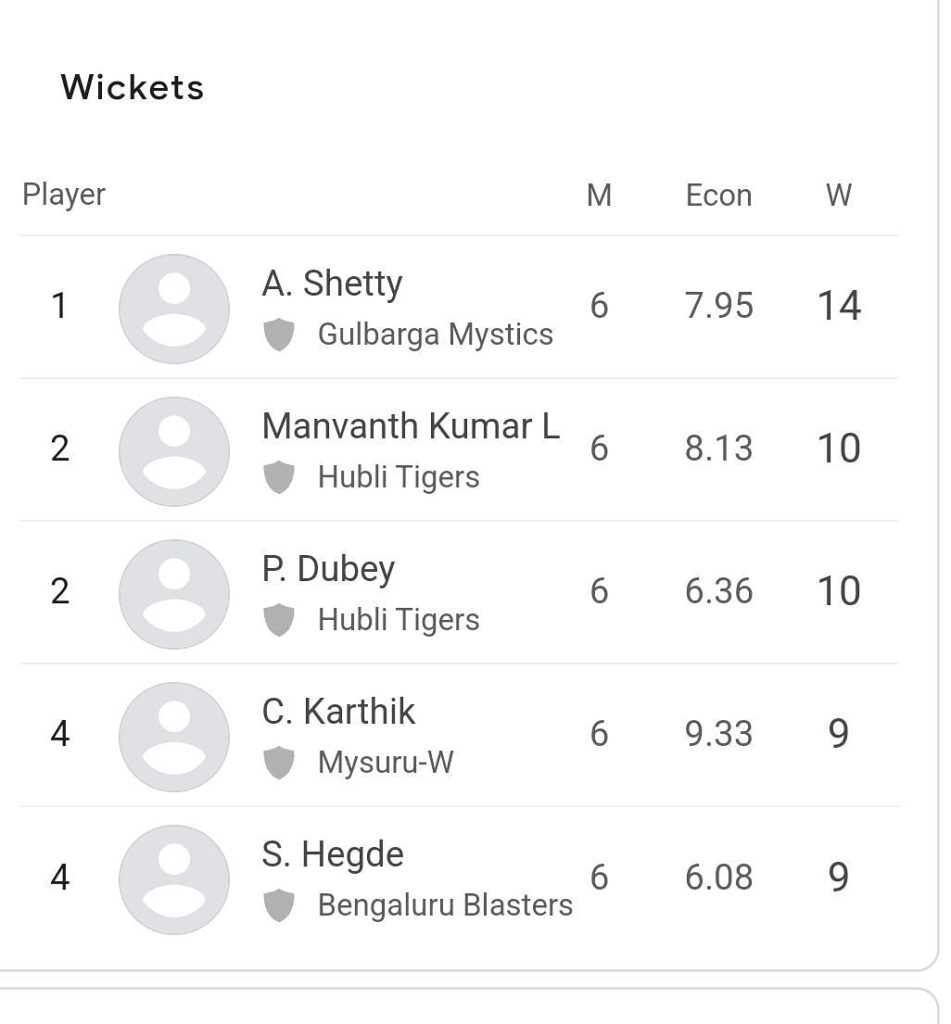The image size is (951, 1024).
Task: Click S. Hegde's avatar icon
Action: (173, 880)
